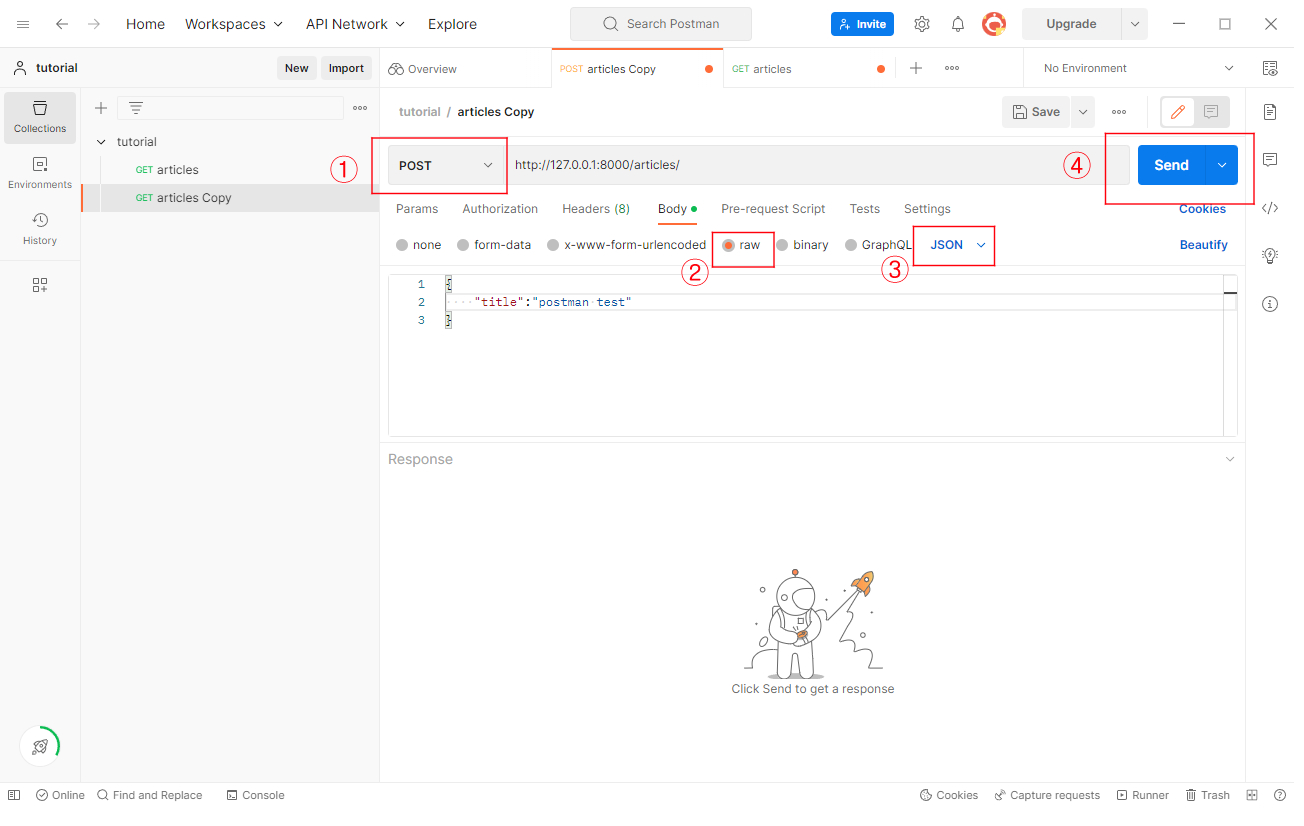Open the hamburger main menu
Screen dimensions: 1304x826
pos(23,24)
